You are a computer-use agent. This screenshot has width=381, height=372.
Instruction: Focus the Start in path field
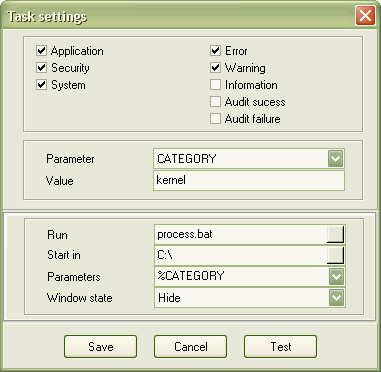coord(241,255)
